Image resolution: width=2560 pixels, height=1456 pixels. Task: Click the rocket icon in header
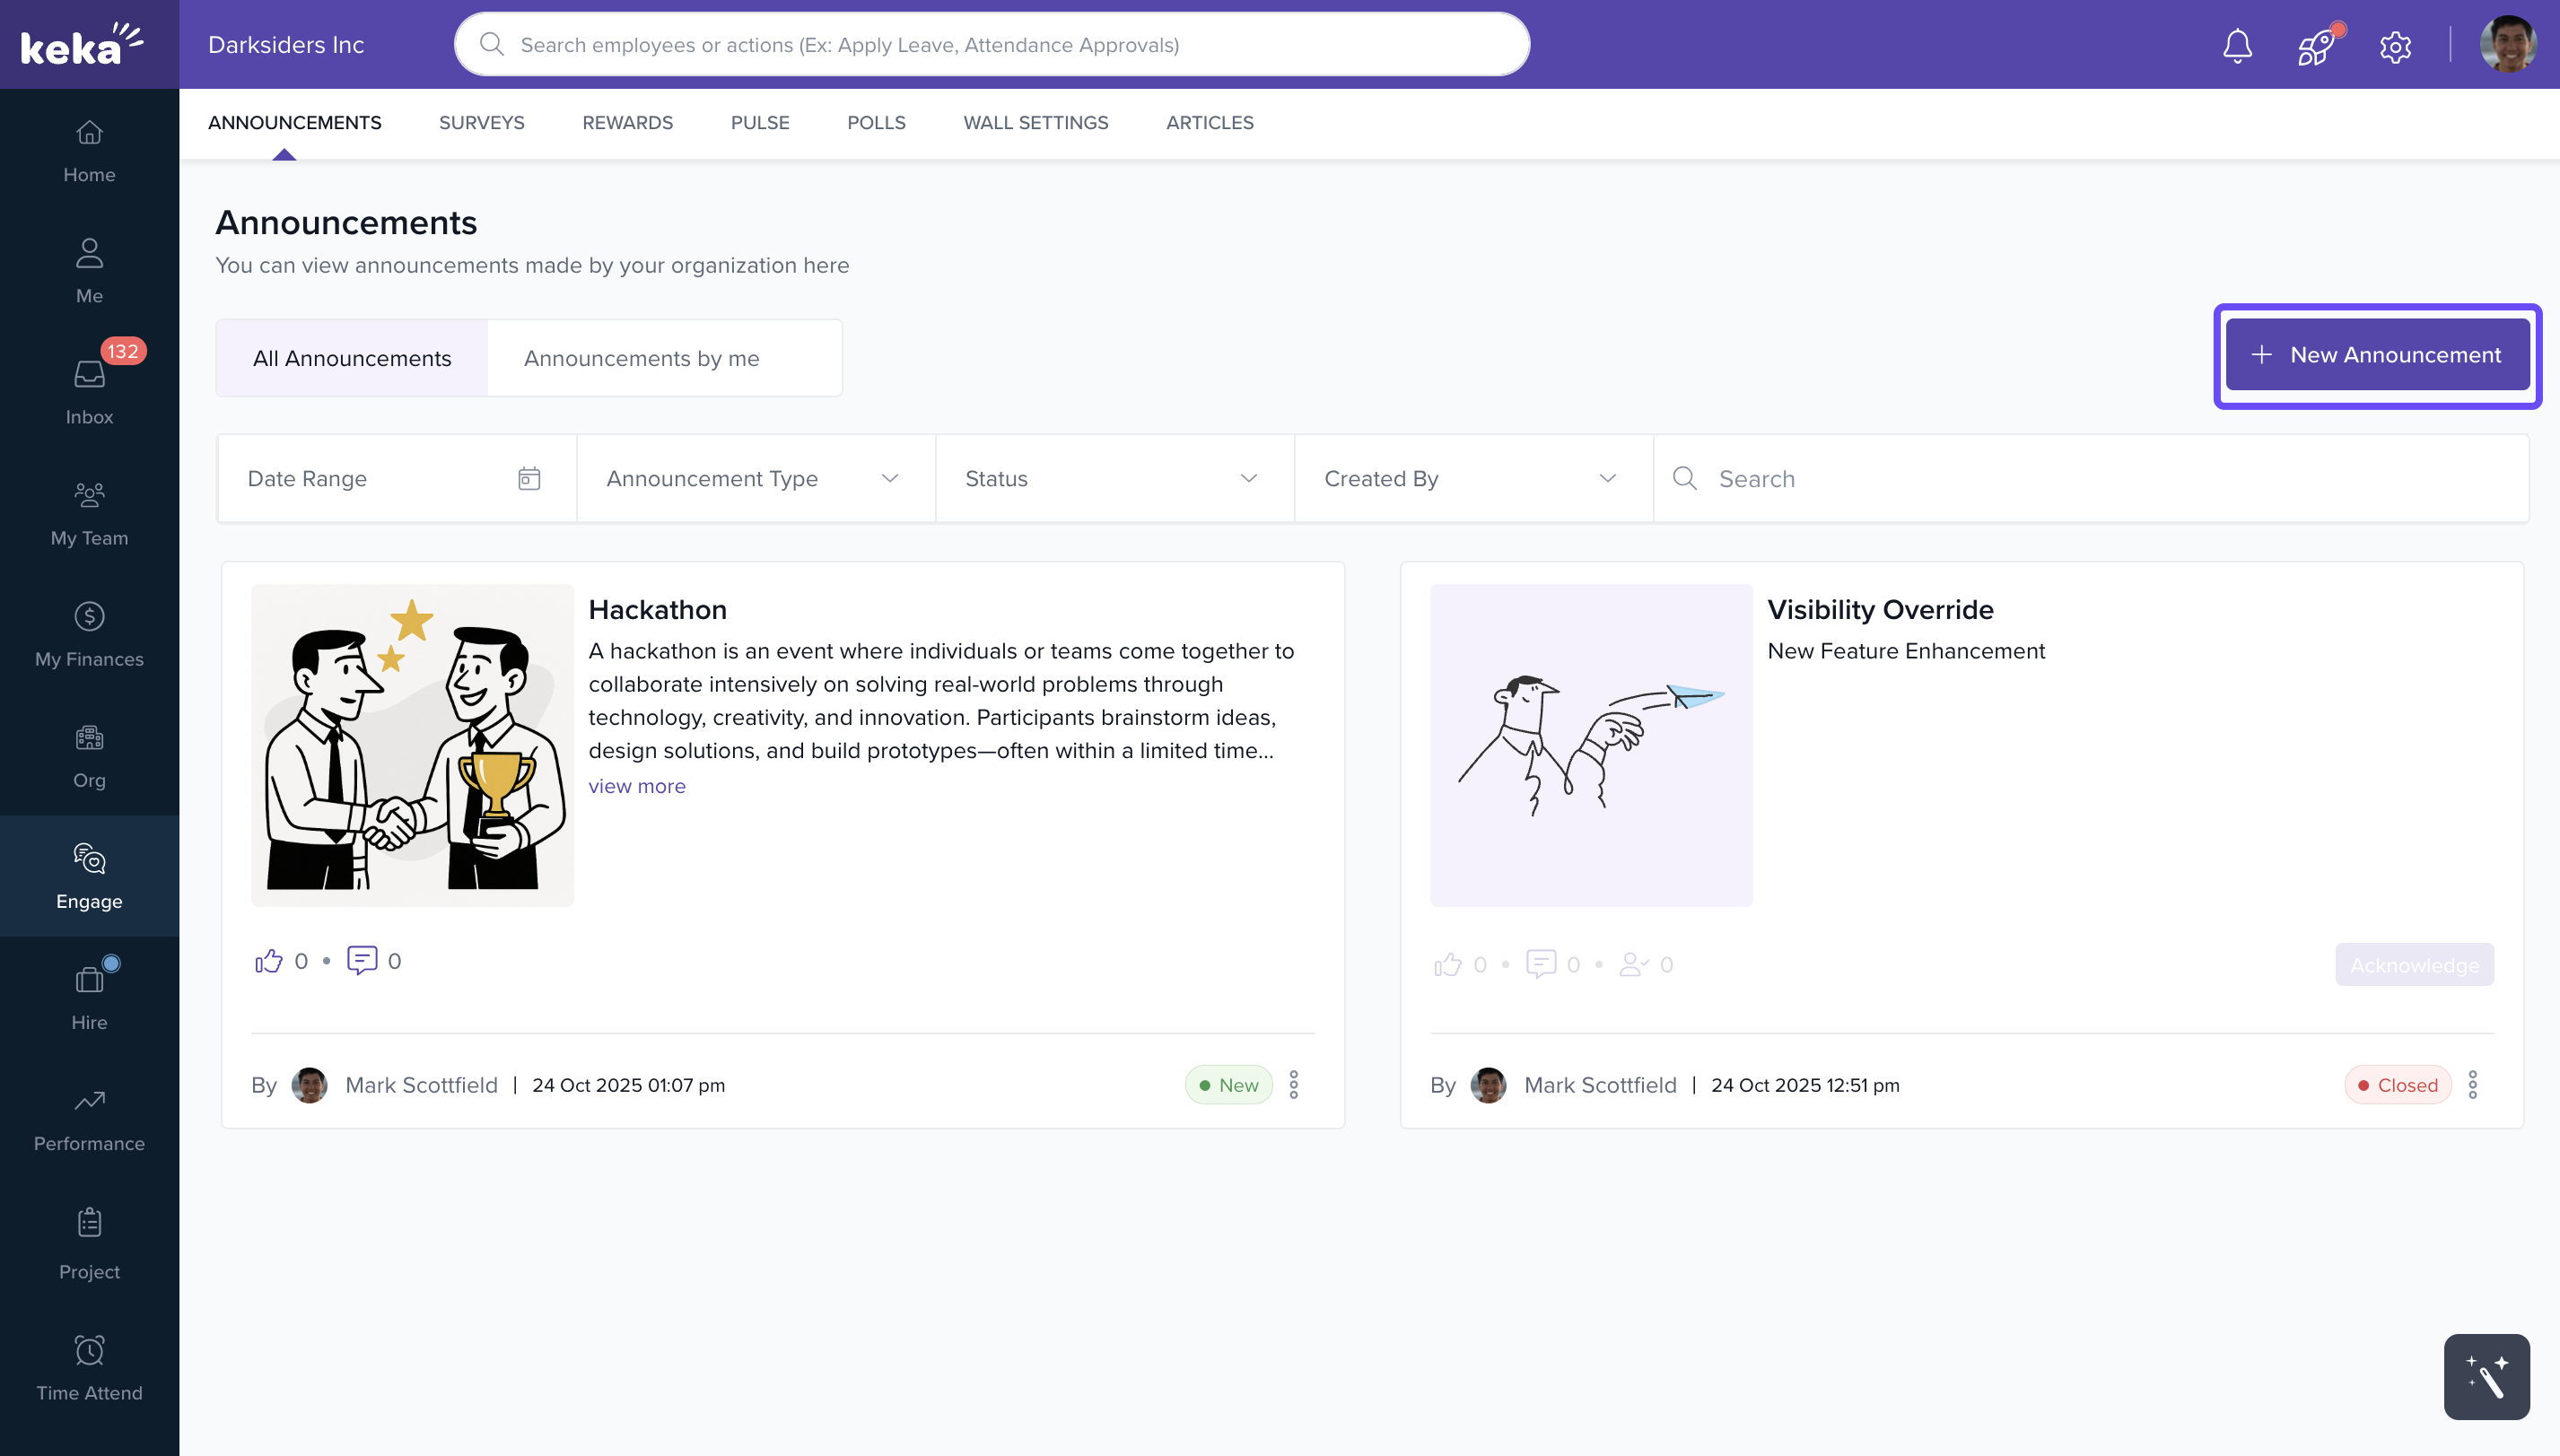click(x=2315, y=46)
